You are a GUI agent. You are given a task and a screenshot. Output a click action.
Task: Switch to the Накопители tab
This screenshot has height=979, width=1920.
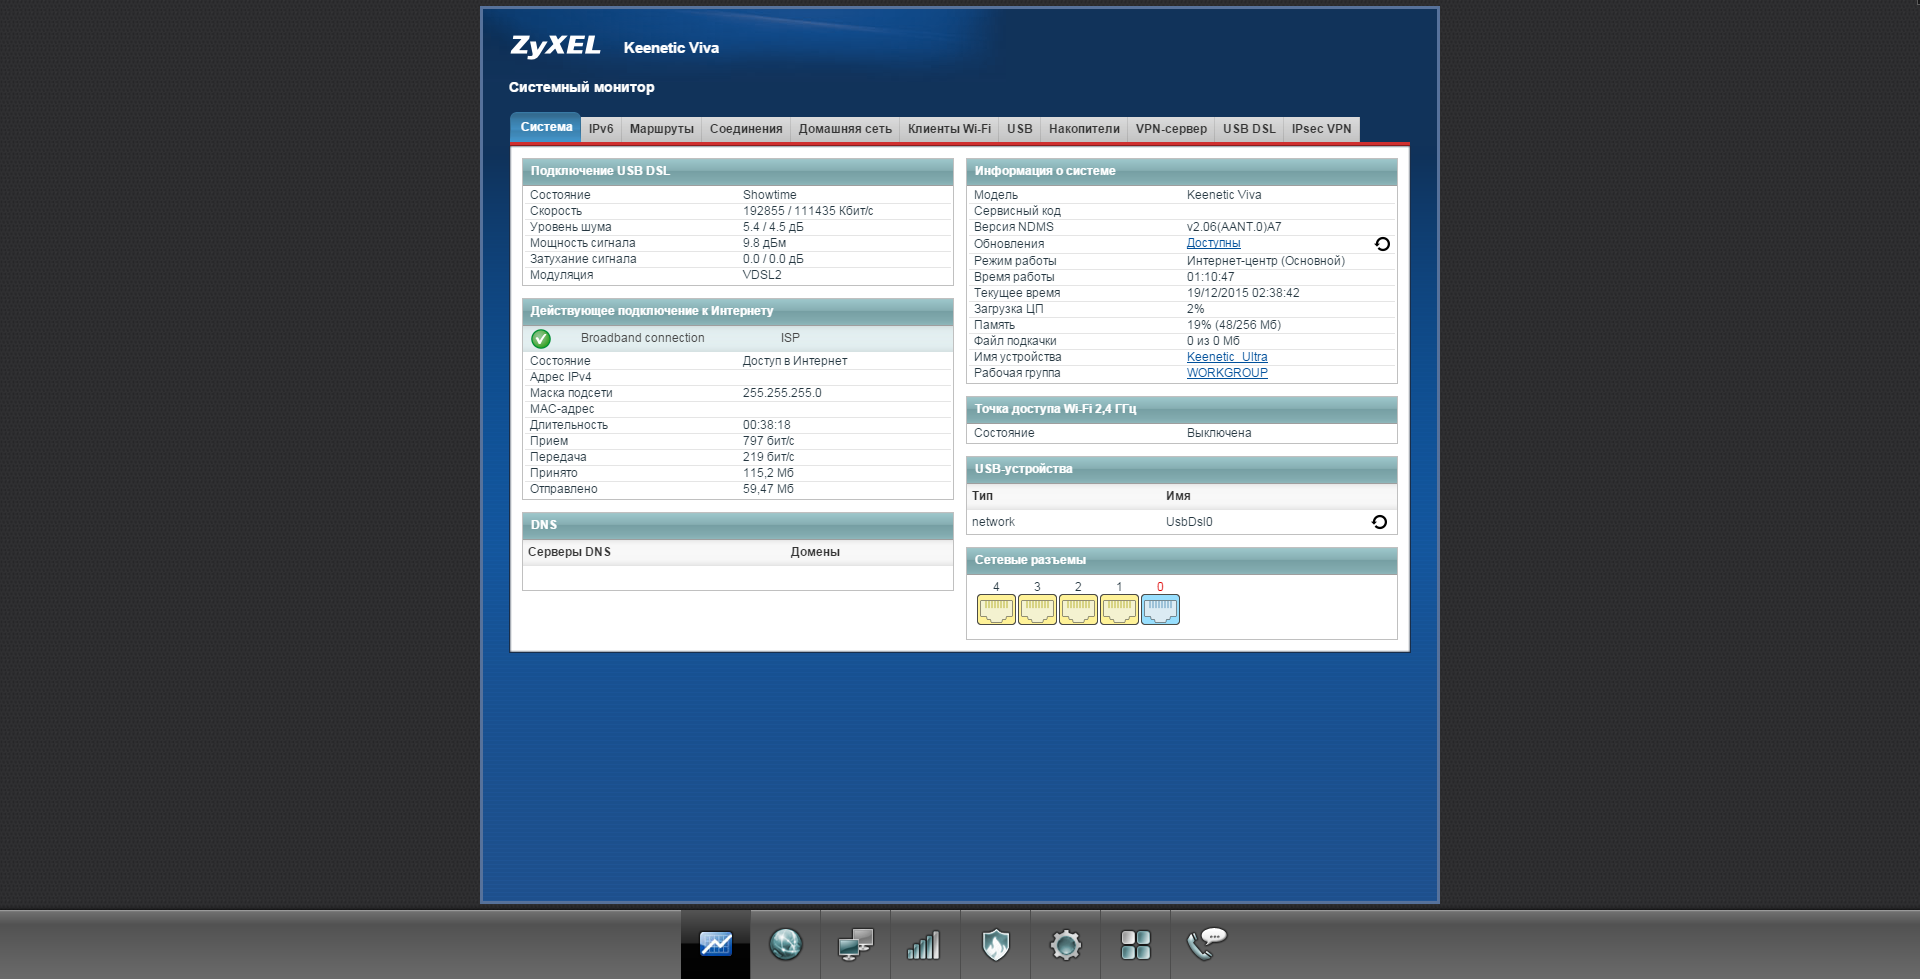click(x=1084, y=129)
